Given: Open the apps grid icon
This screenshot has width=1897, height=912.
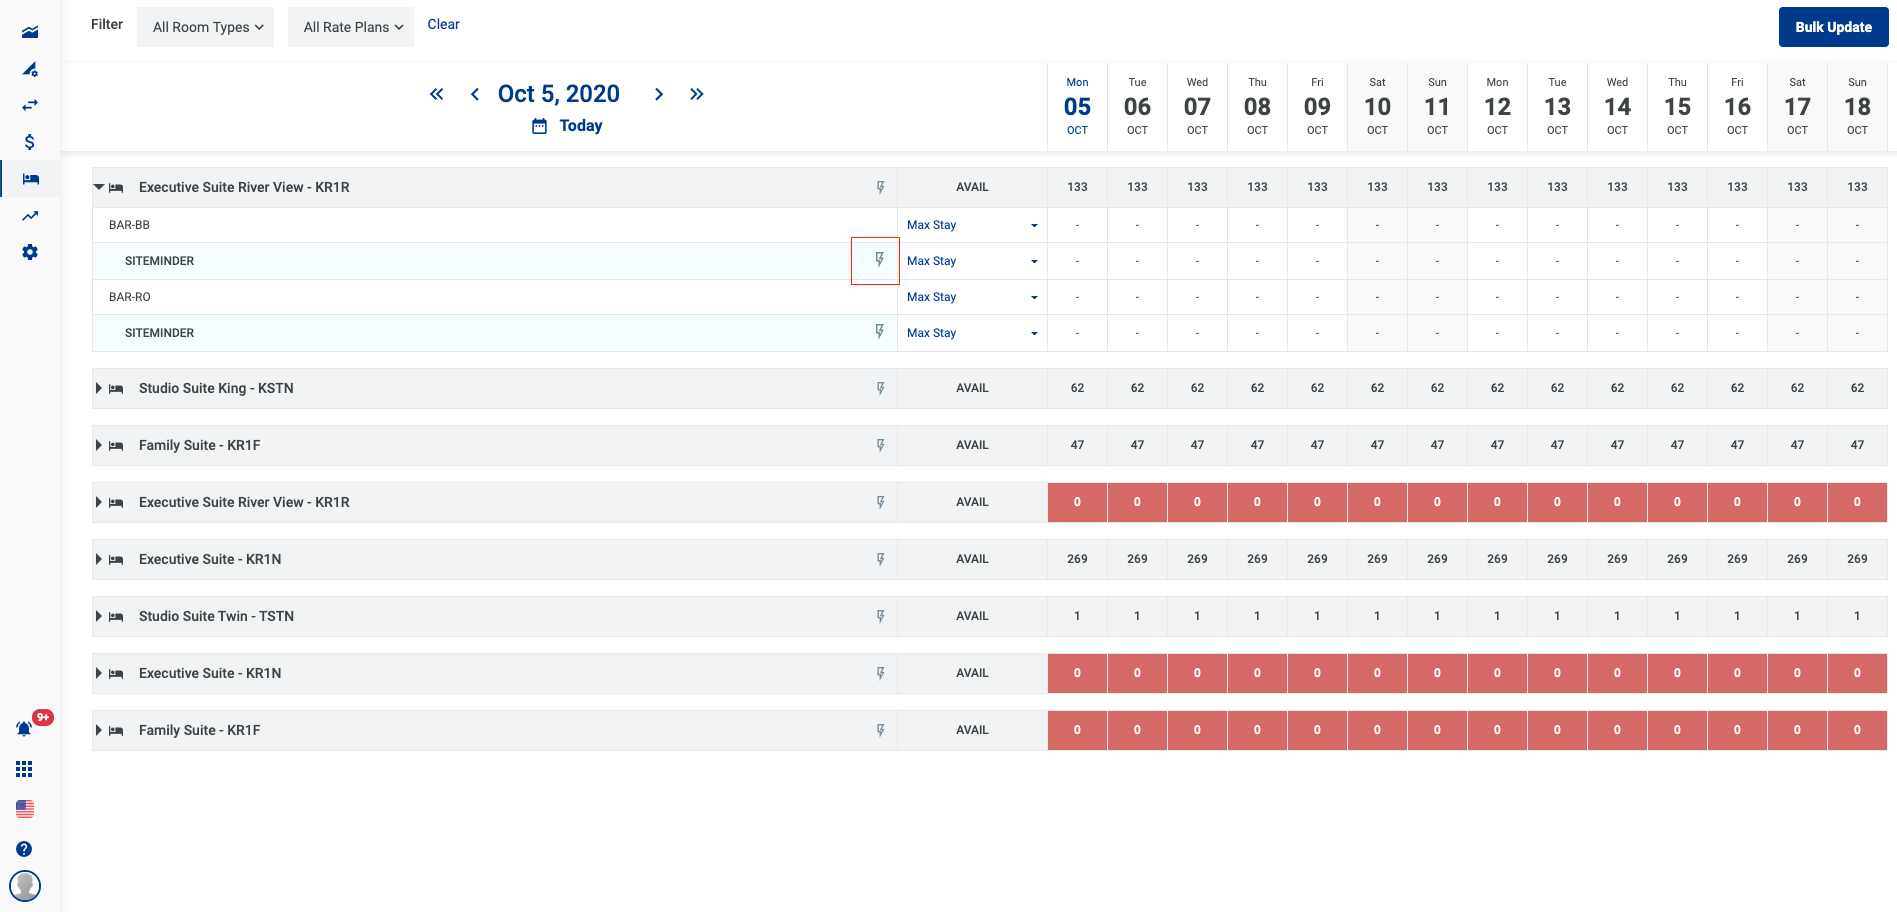Looking at the screenshot, I should [24, 769].
